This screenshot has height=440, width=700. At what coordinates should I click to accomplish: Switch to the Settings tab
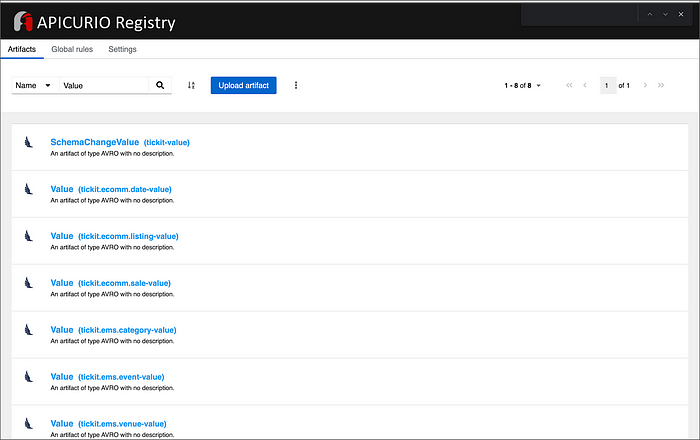[122, 49]
